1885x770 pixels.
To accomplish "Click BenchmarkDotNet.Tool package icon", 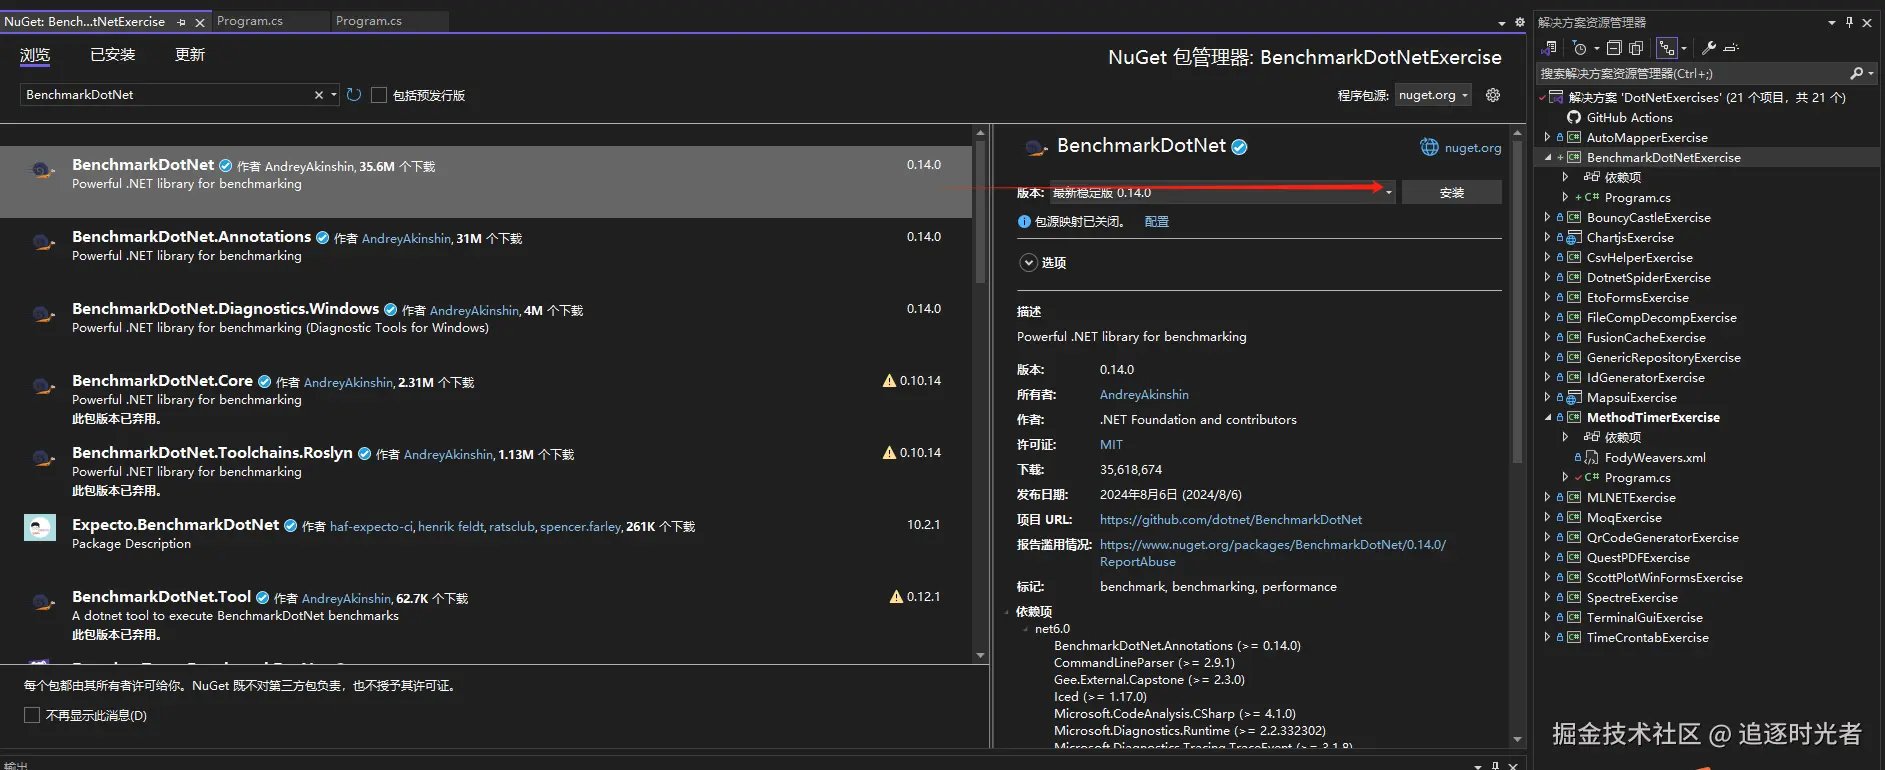I will 41,602.
